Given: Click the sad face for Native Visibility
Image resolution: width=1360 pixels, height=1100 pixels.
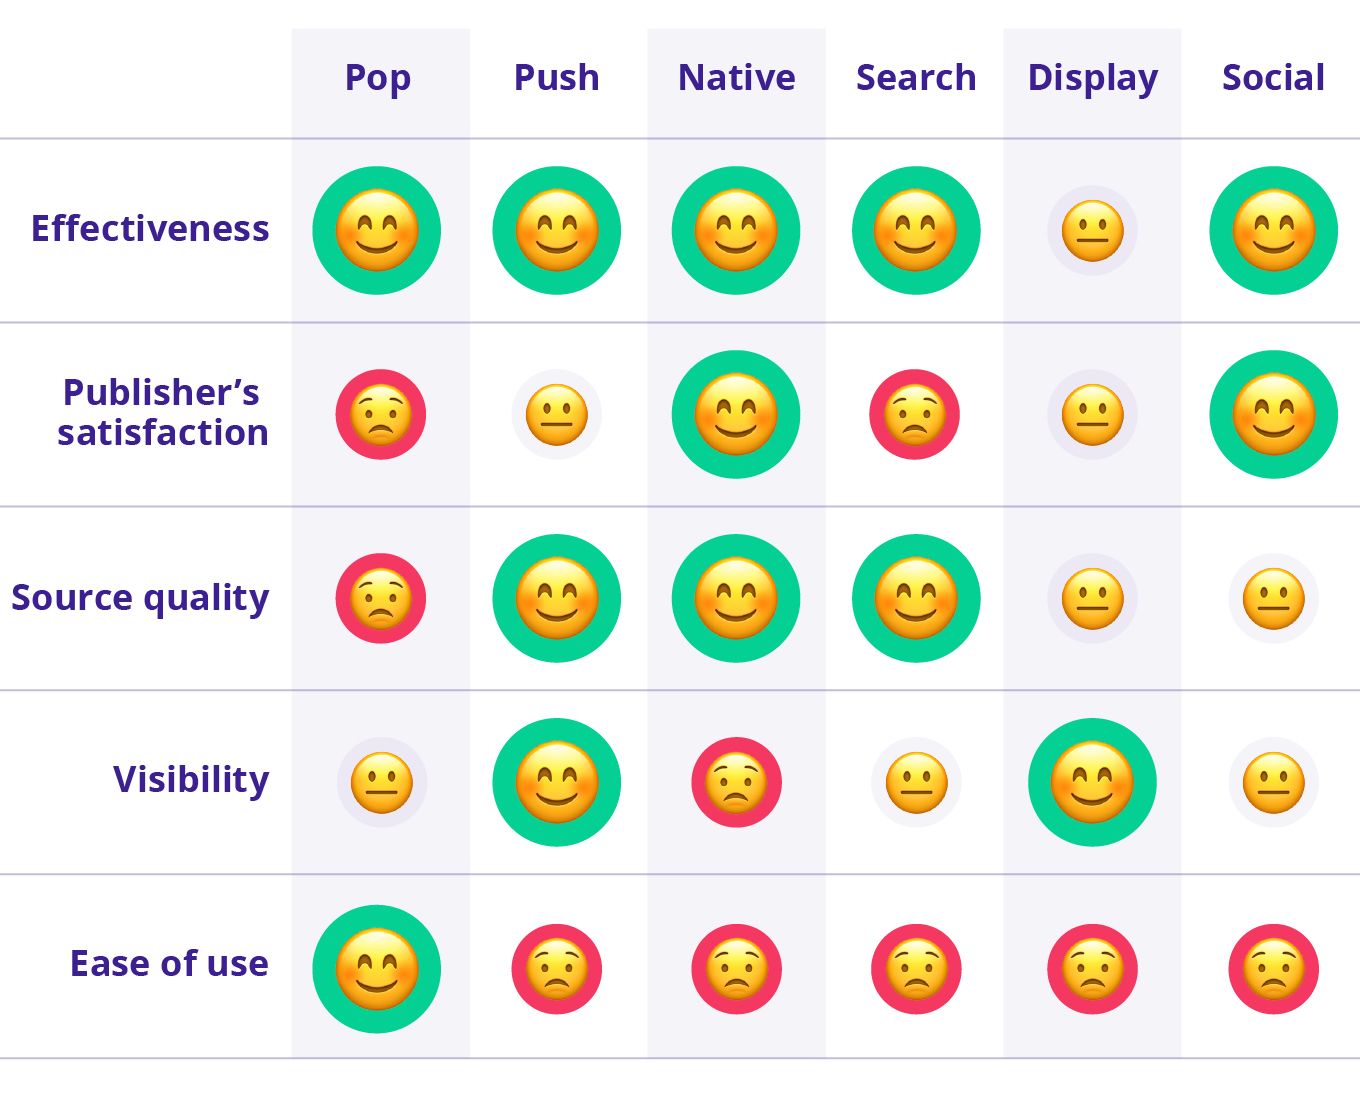Looking at the screenshot, I should click(x=737, y=782).
